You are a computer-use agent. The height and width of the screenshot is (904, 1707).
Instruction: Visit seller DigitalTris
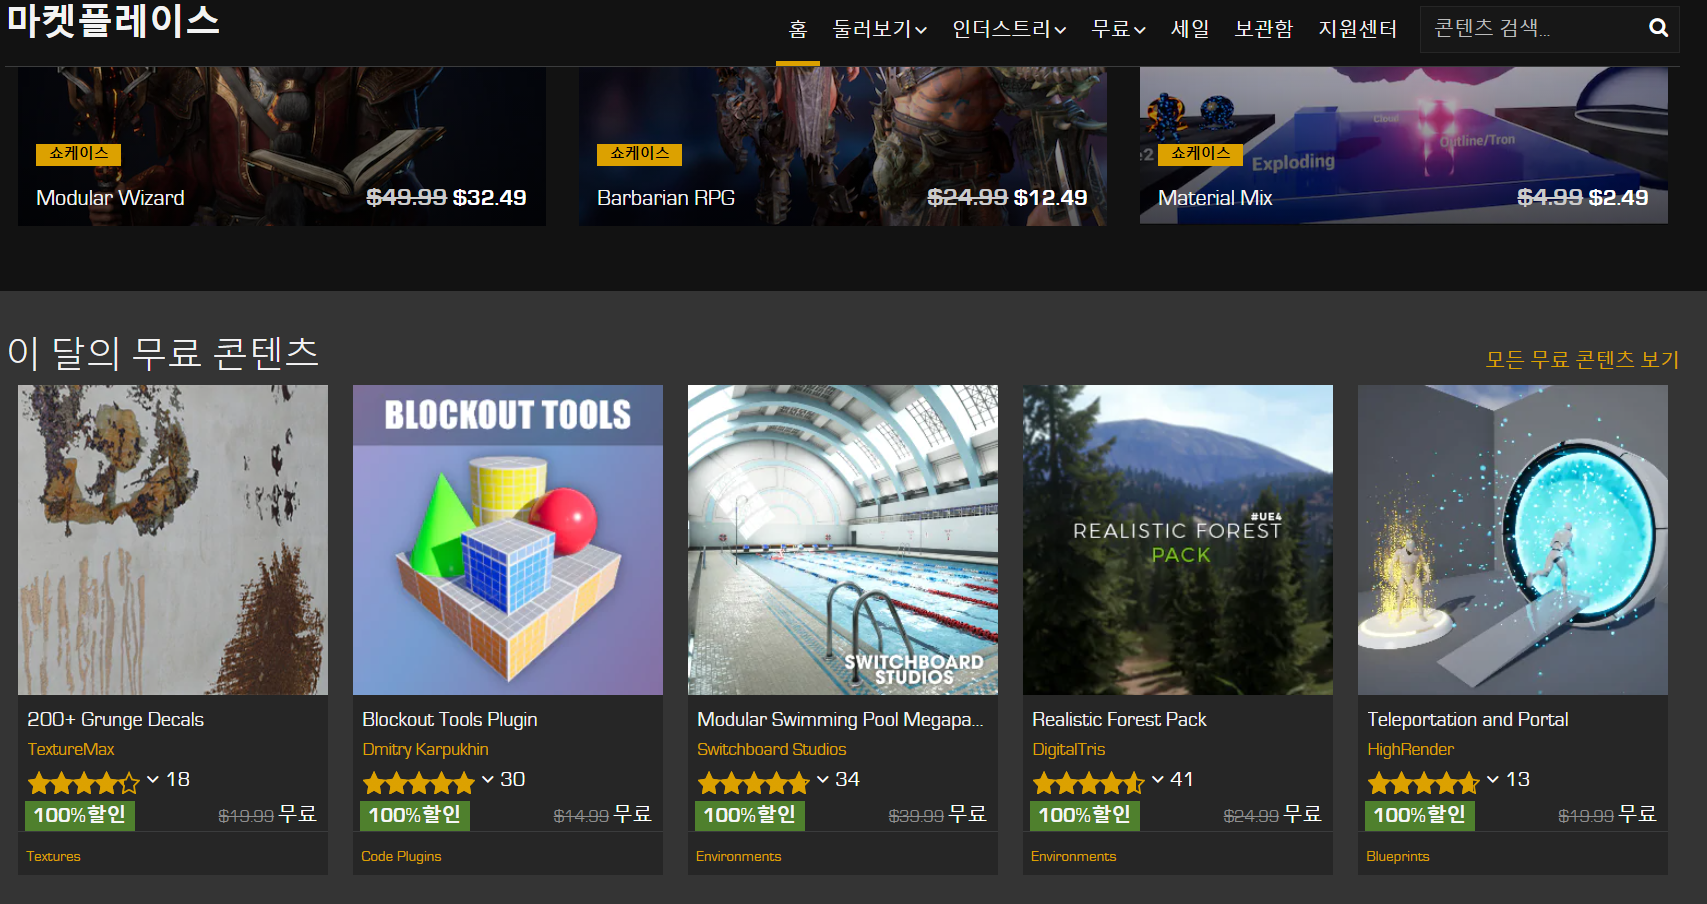1069,749
